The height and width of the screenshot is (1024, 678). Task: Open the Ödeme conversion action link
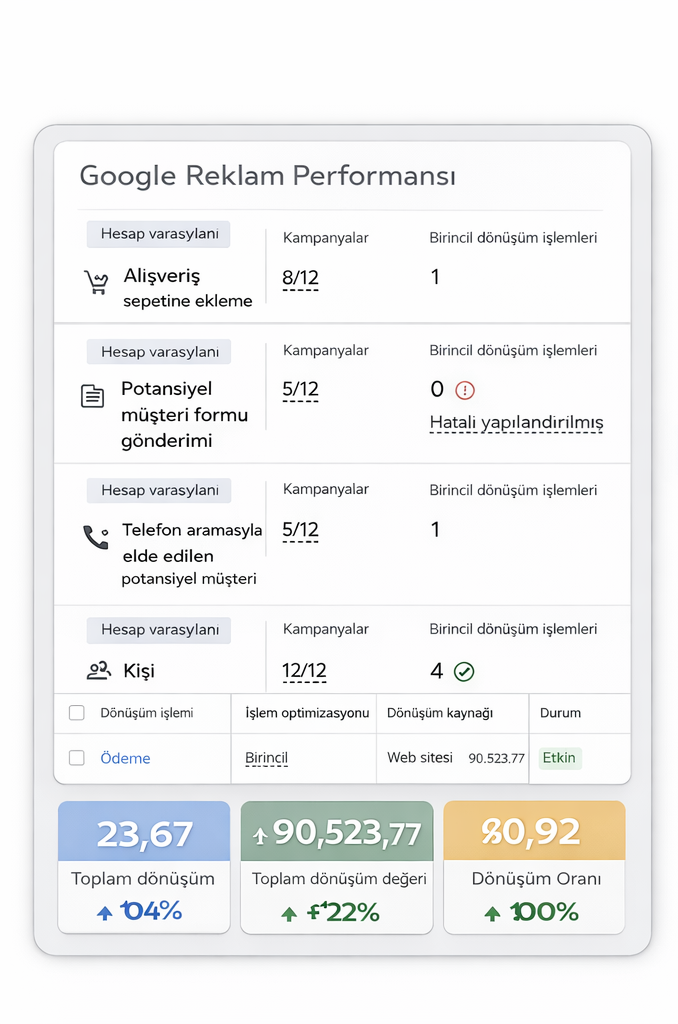tap(125, 758)
